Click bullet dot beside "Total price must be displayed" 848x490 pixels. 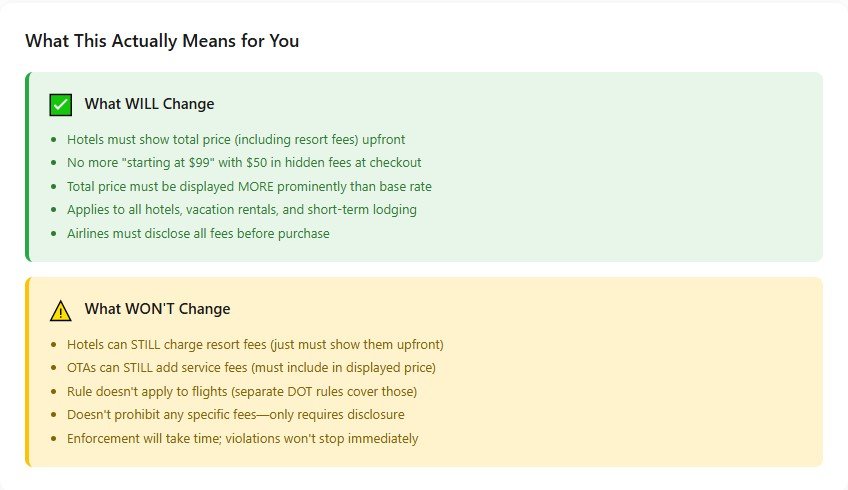[53, 187]
